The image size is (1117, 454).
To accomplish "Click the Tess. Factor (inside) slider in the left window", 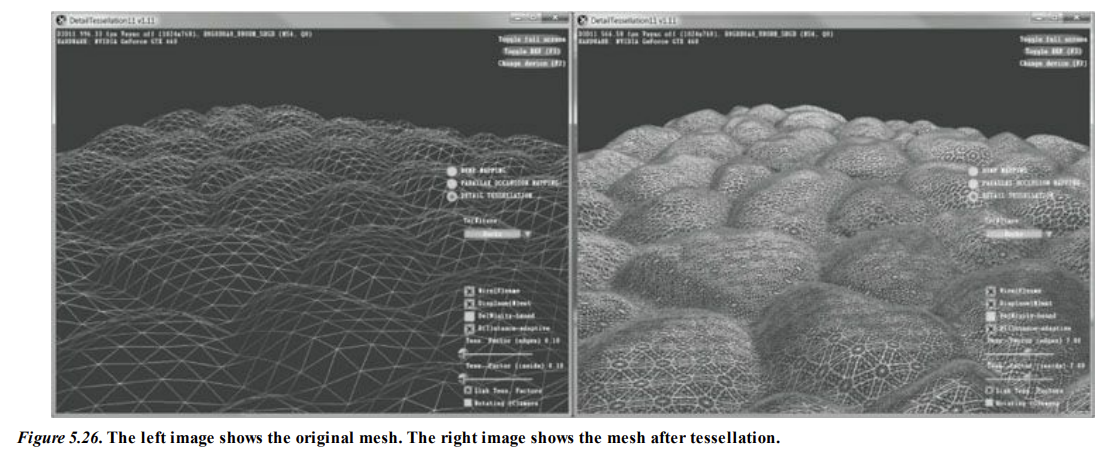I will click(x=497, y=378).
